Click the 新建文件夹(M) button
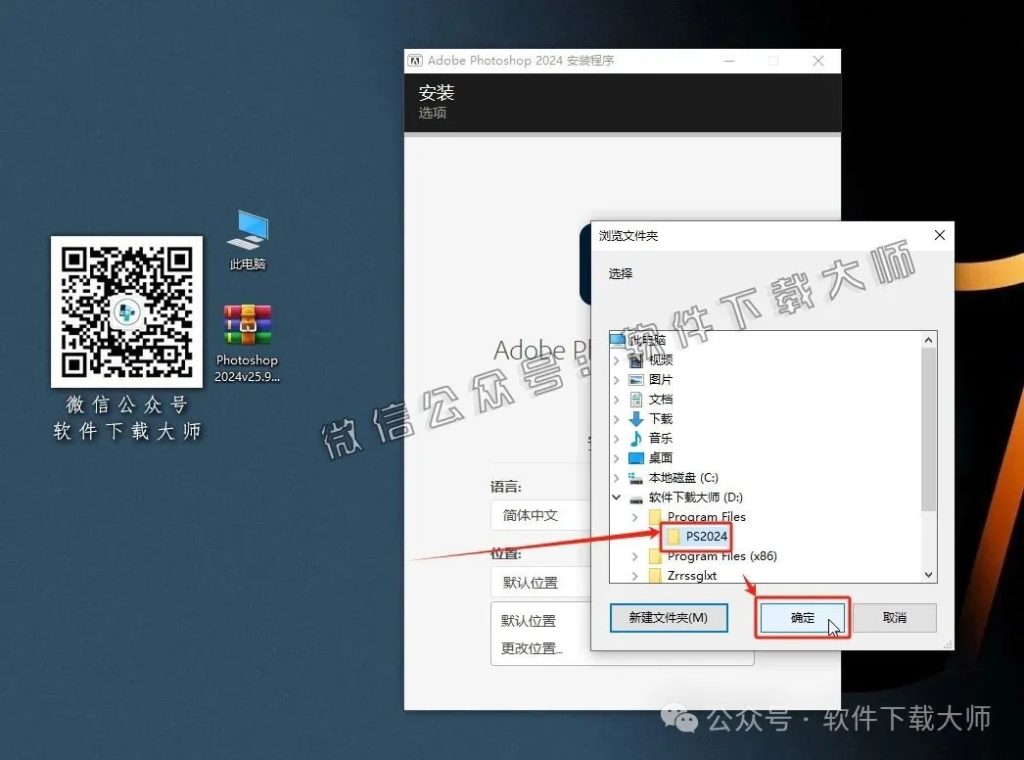This screenshot has height=760, width=1024. 668,618
